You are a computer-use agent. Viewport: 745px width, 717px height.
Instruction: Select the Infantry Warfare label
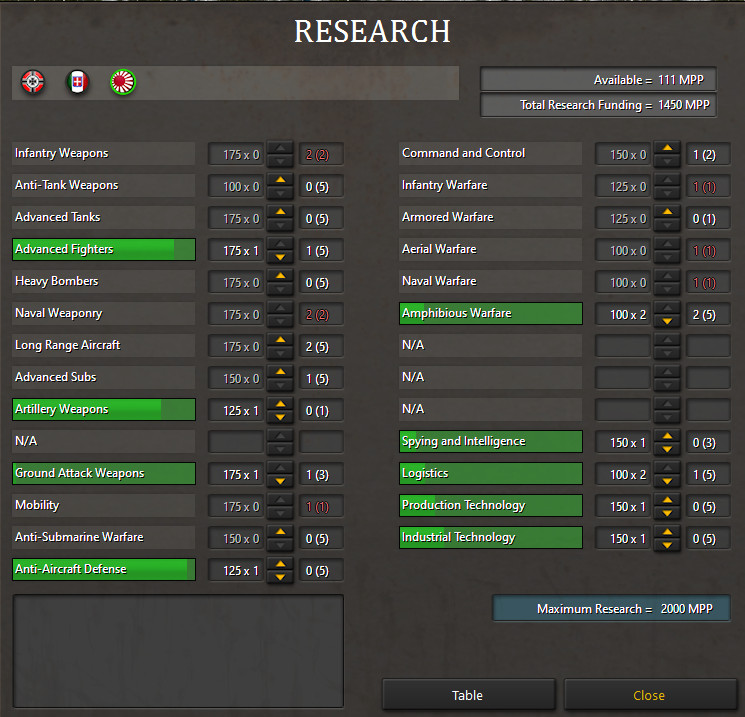pyautogui.click(x=491, y=185)
